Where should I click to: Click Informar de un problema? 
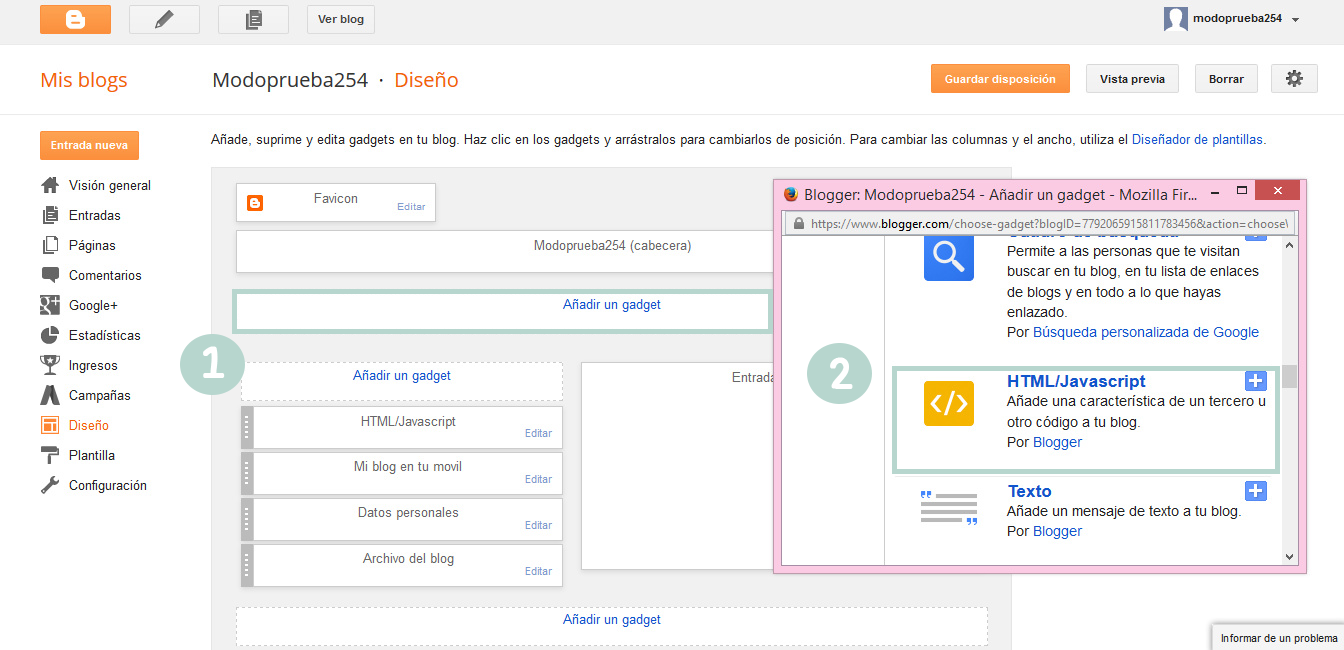(1278, 638)
